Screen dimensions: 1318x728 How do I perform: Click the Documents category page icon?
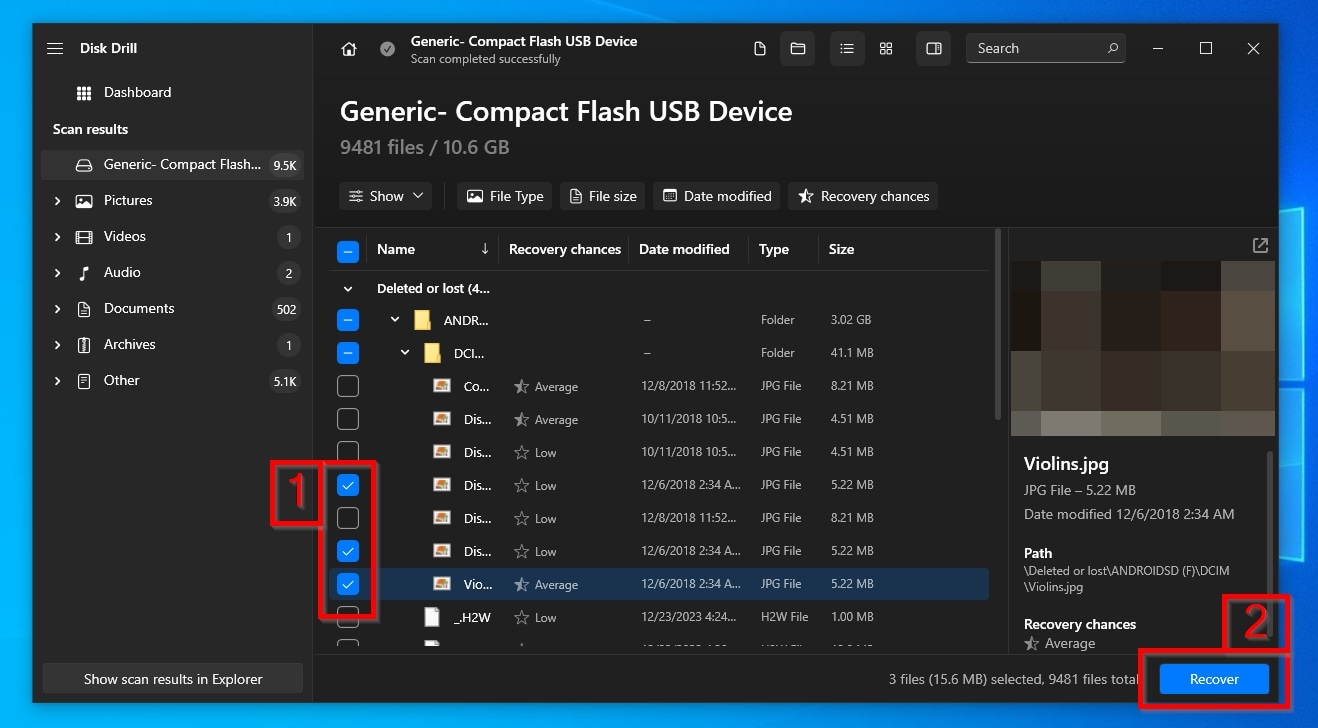coord(84,309)
